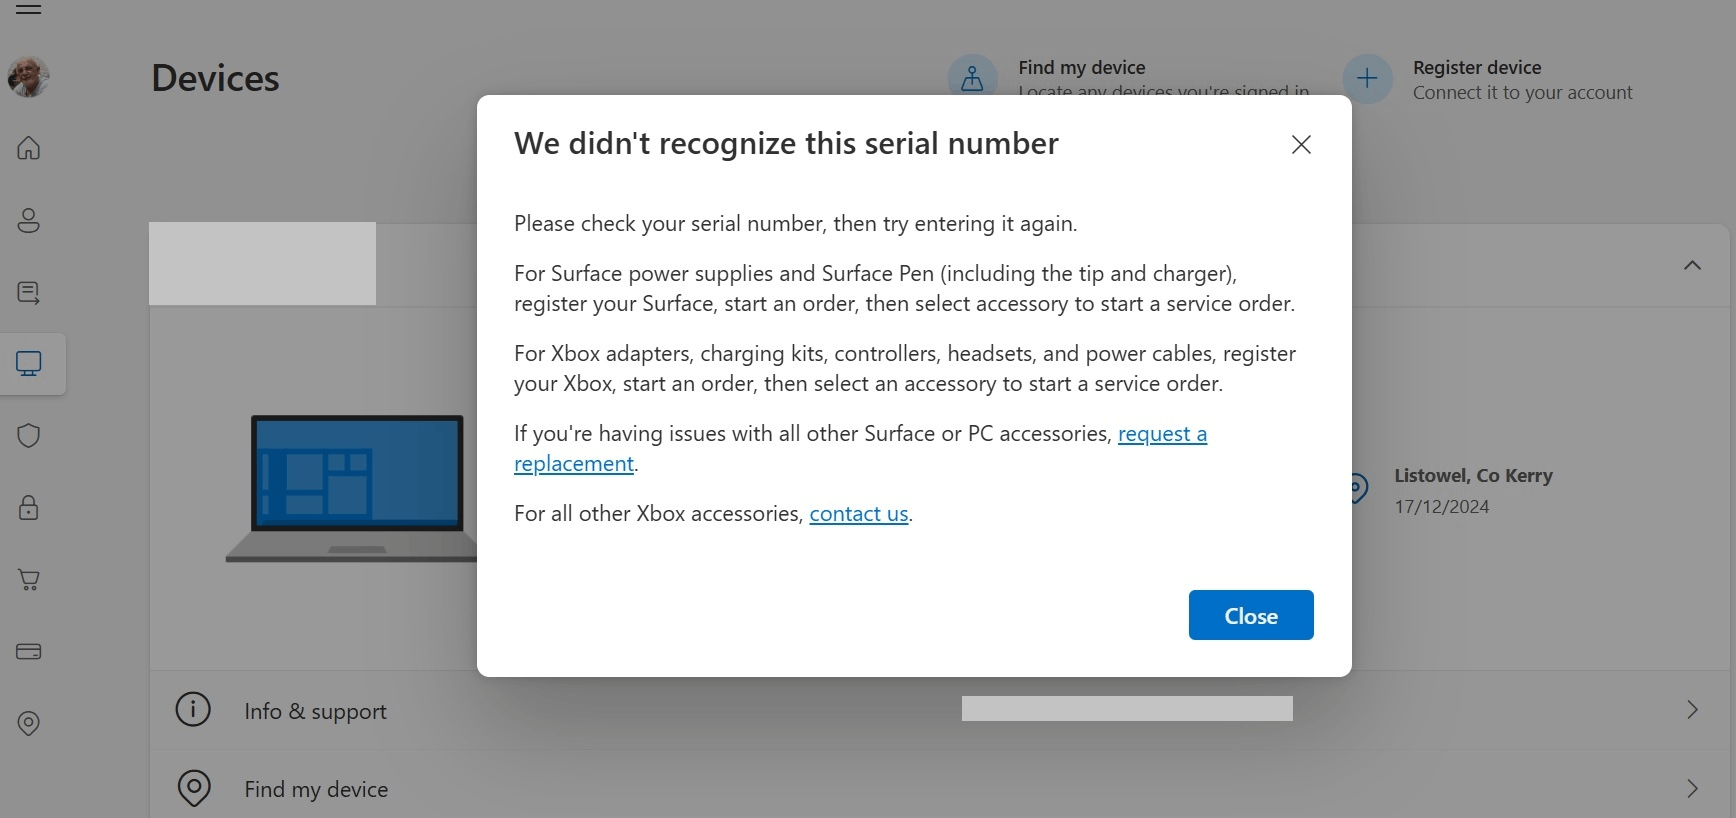Open the hamburger navigation menu
Screen dimensions: 1736x818
[29, 9]
